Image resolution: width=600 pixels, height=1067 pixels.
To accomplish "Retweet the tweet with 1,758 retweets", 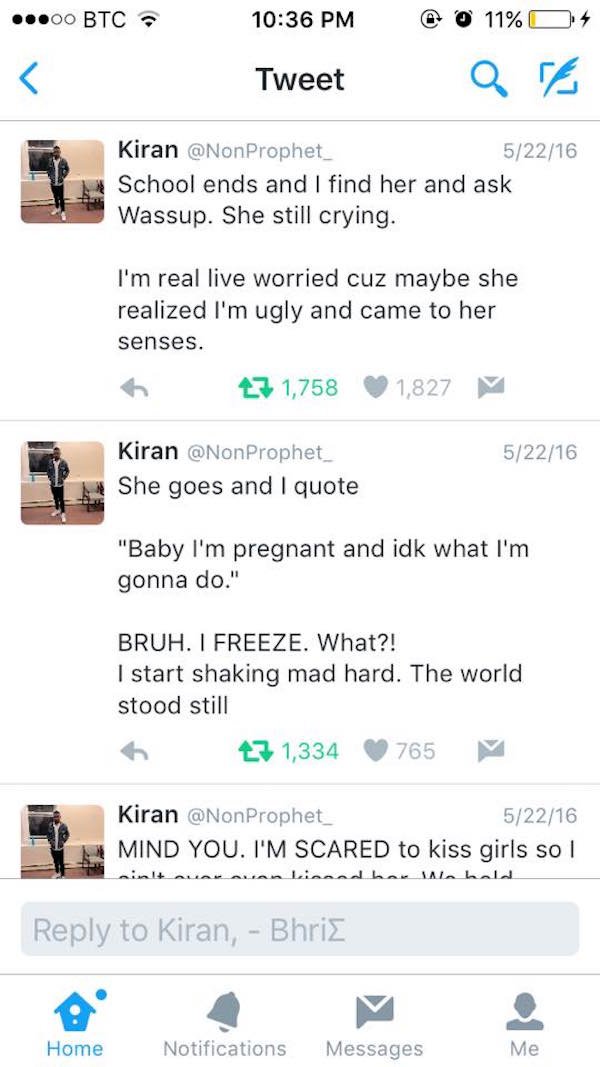I will tap(256, 388).
